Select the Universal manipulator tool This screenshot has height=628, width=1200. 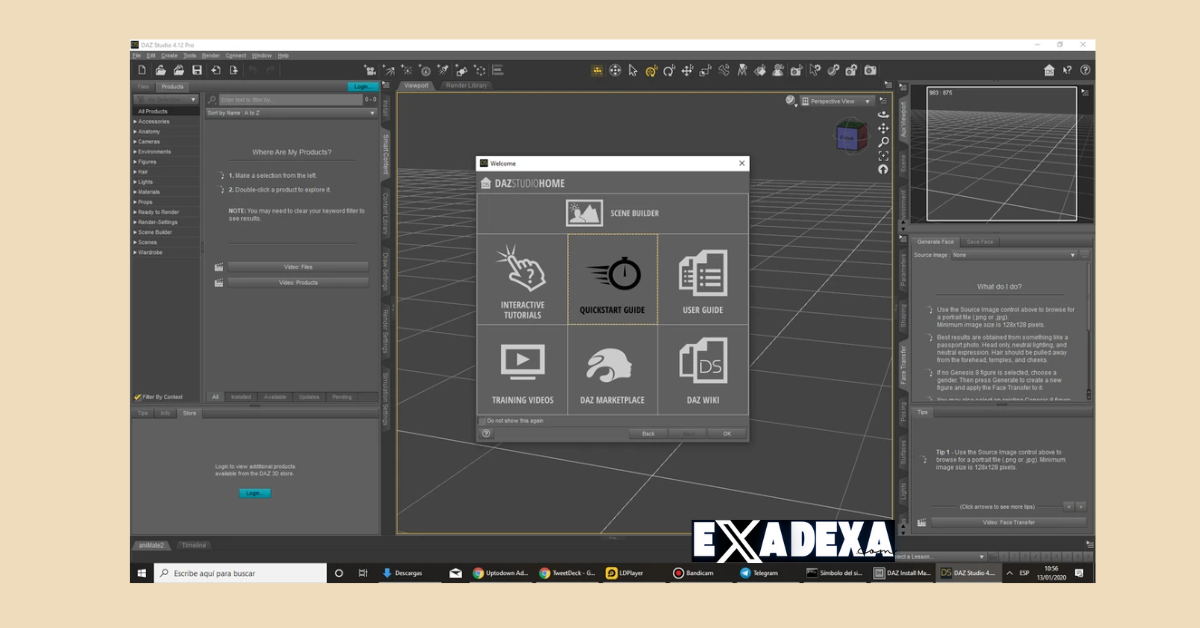click(615, 70)
